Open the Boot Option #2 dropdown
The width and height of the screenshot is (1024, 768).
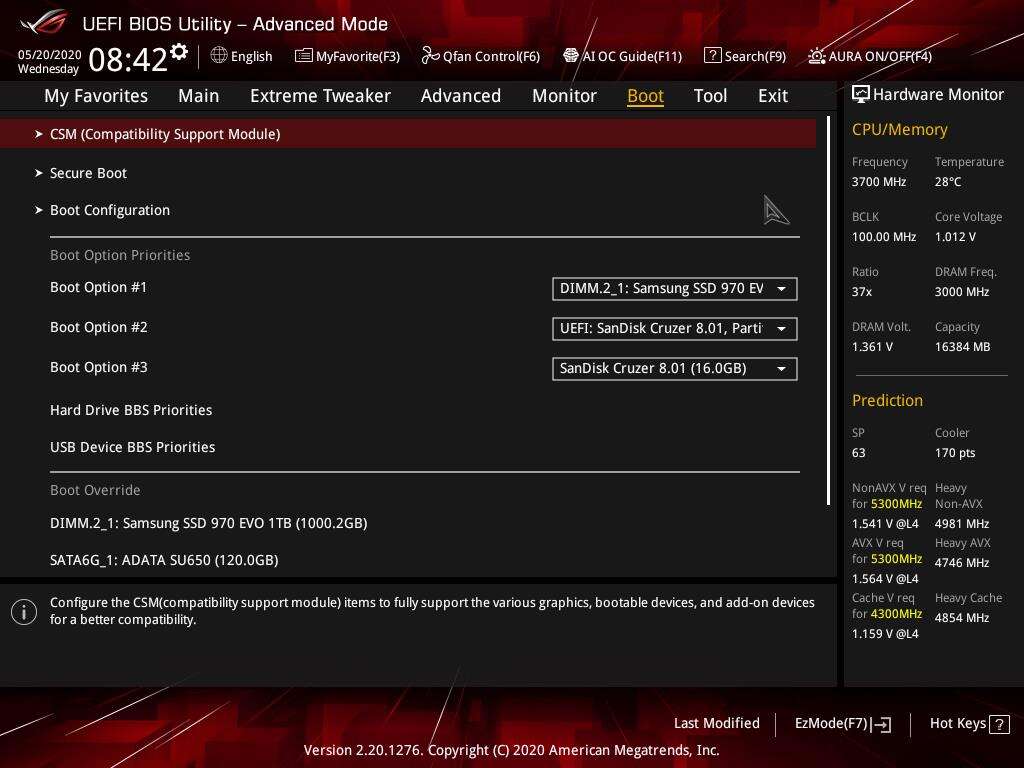[674, 329]
